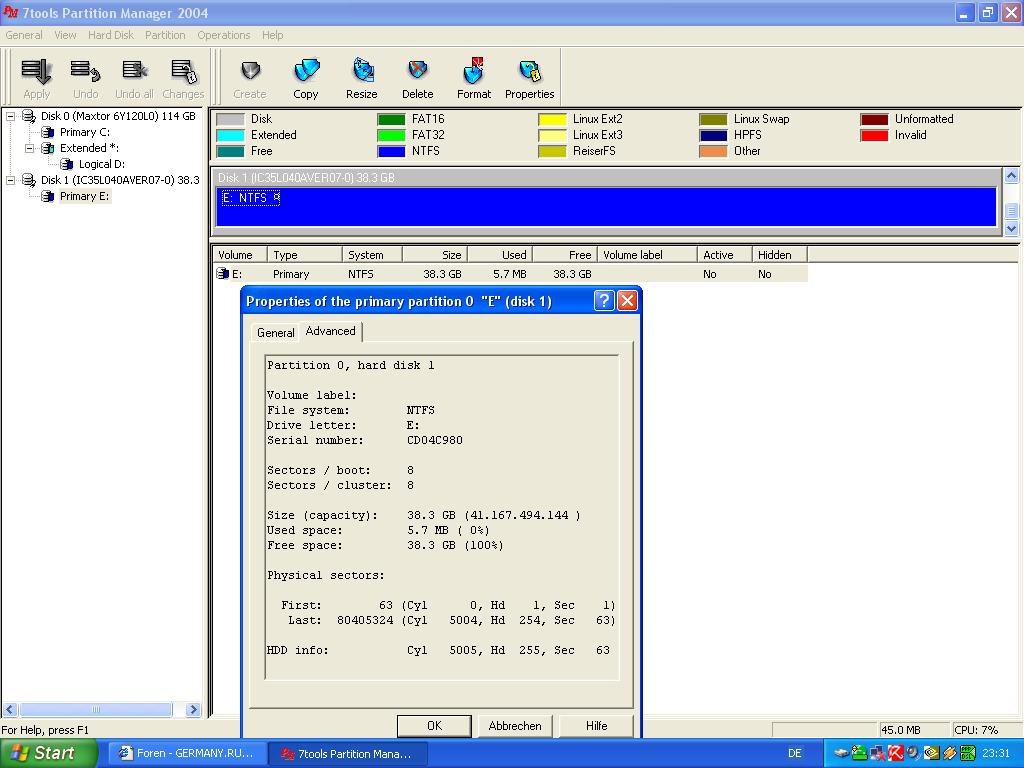The image size is (1024, 768).
Task: Click 7tools Partition Manager taskbar button
Action: pyautogui.click(x=348, y=754)
